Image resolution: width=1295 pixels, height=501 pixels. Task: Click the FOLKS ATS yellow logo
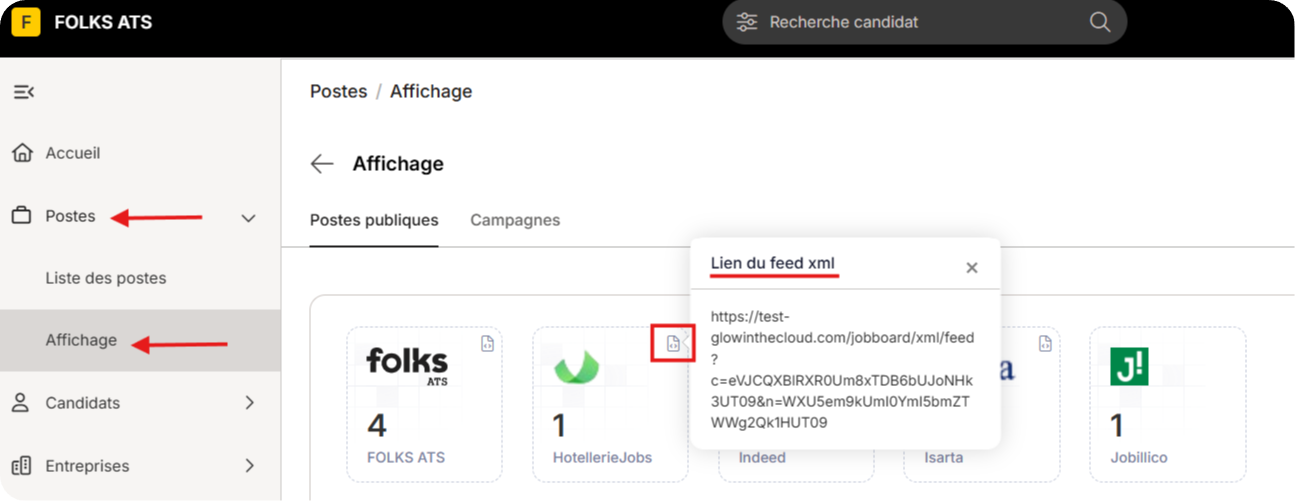coord(25,22)
